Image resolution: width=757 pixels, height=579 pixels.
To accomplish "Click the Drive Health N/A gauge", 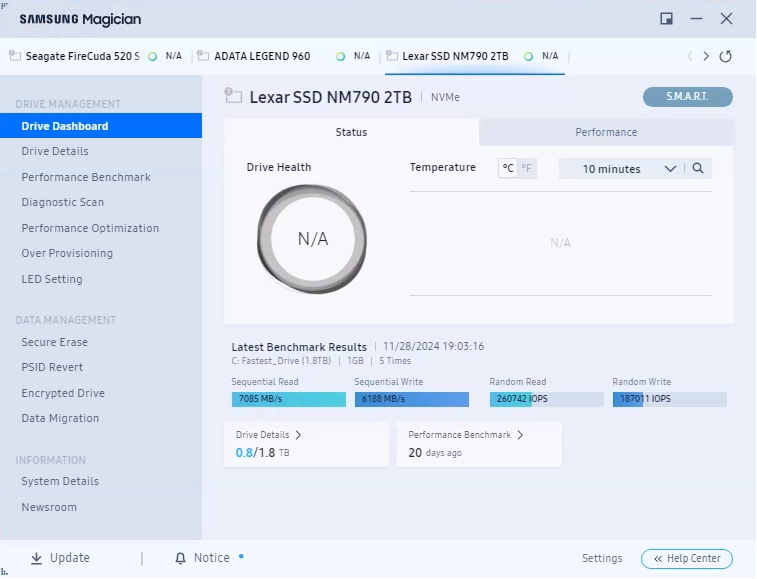I will click(312, 239).
